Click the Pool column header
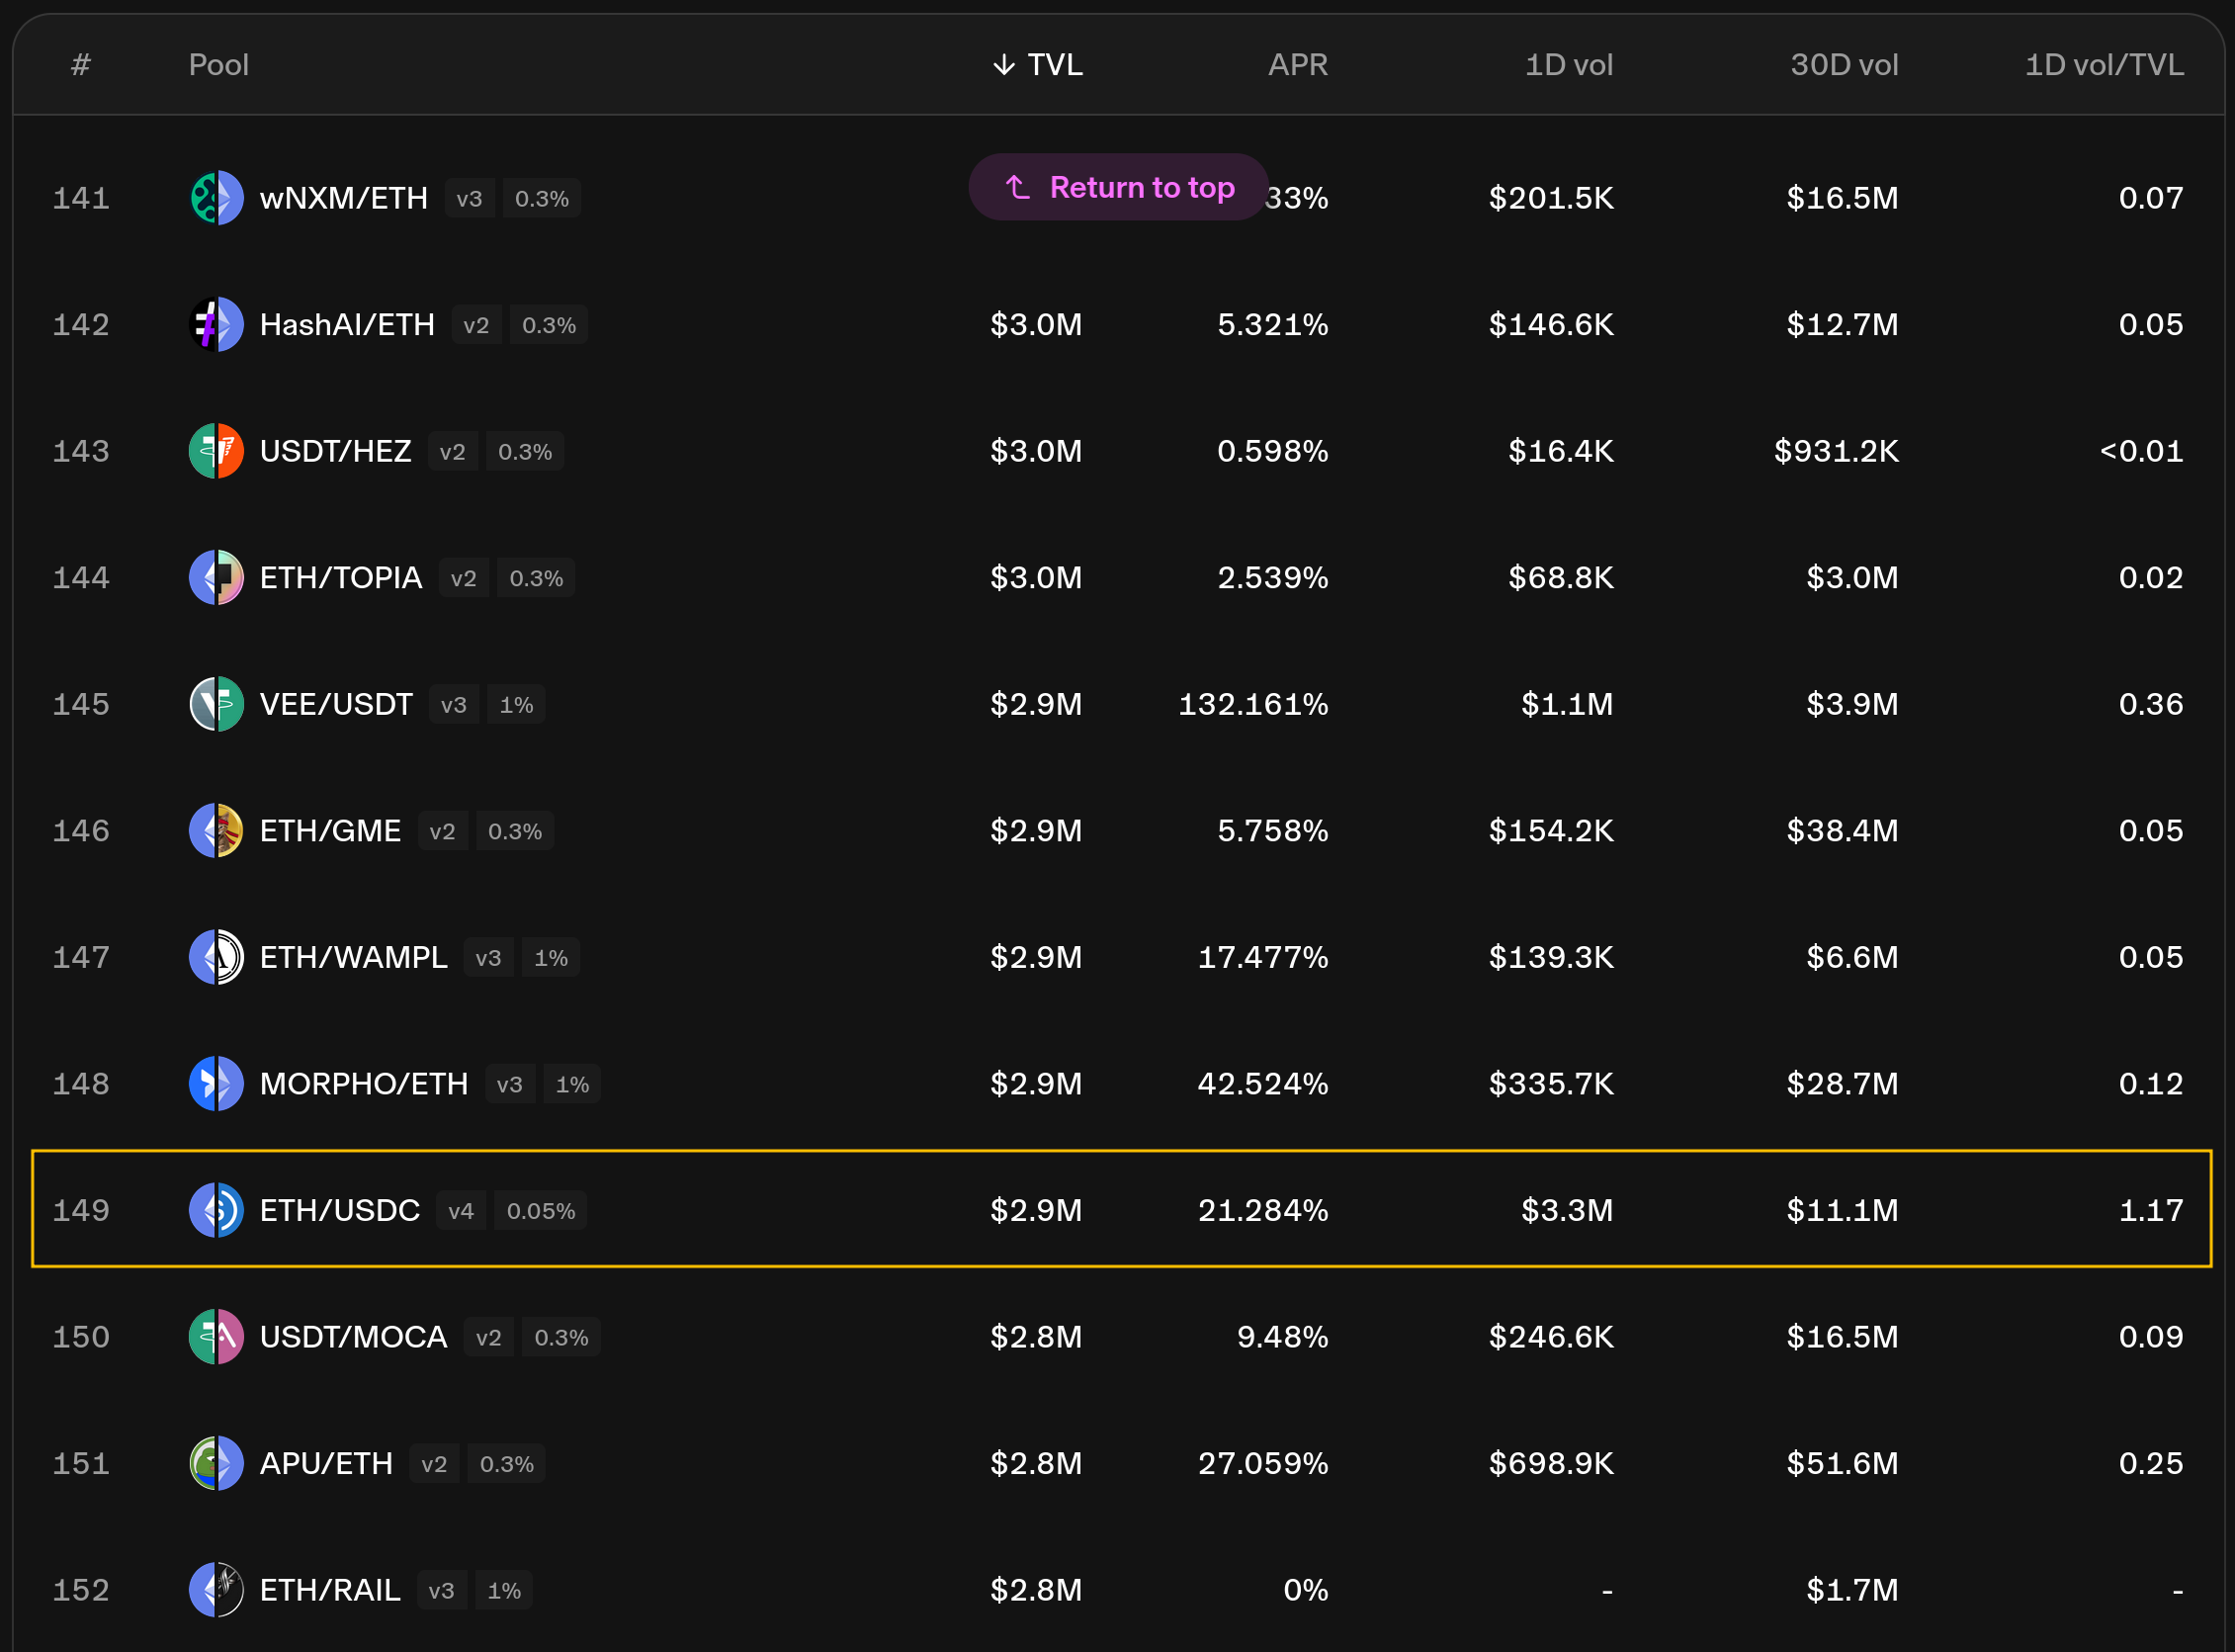The height and width of the screenshot is (1652, 2235). 218,65
